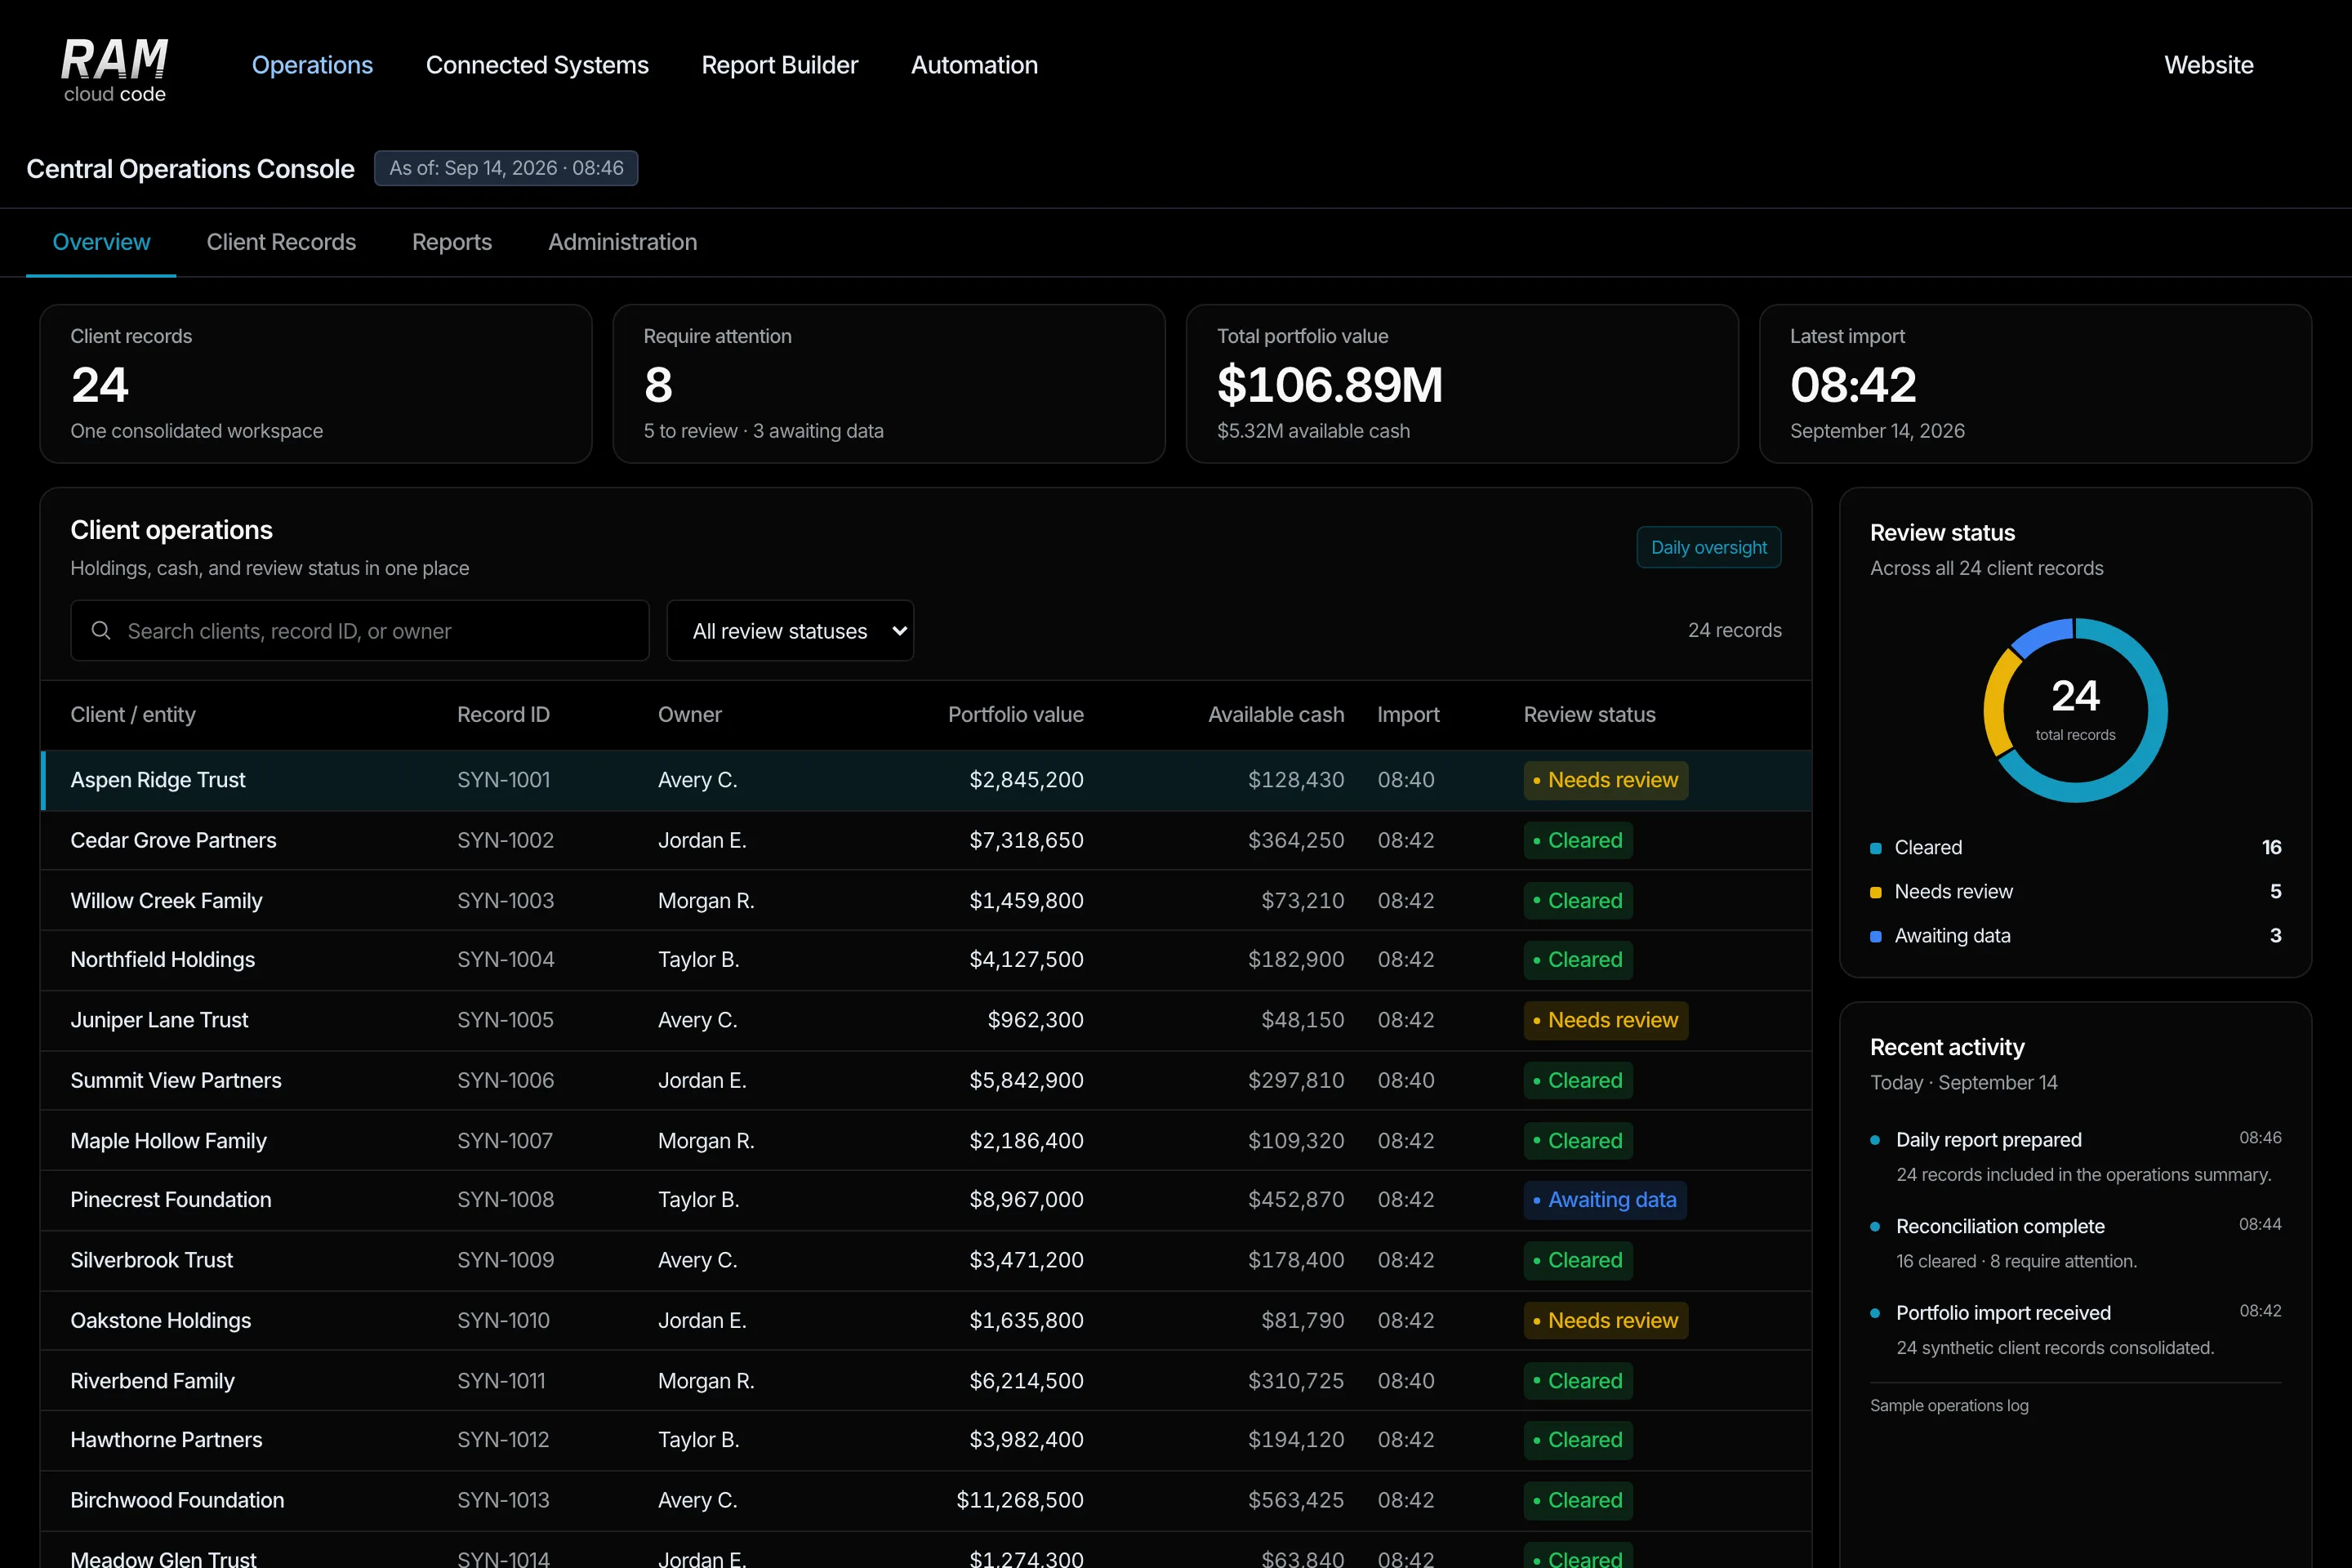Open the Automation menu item
Image resolution: width=2352 pixels, height=1568 pixels.
[974, 65]
